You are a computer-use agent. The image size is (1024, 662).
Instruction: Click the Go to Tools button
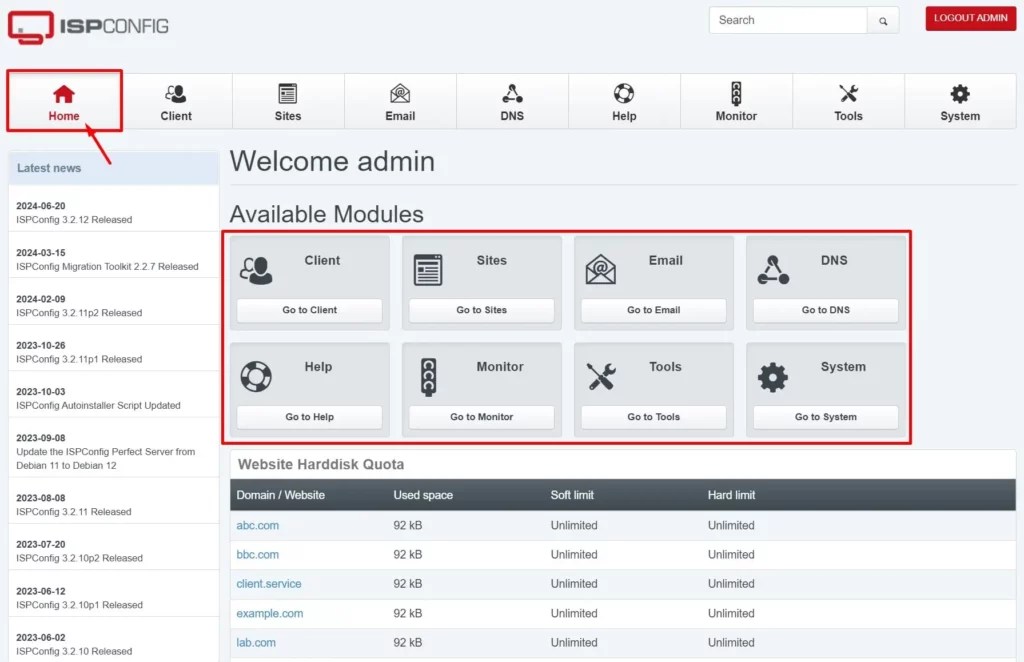(x=654, y=417)
